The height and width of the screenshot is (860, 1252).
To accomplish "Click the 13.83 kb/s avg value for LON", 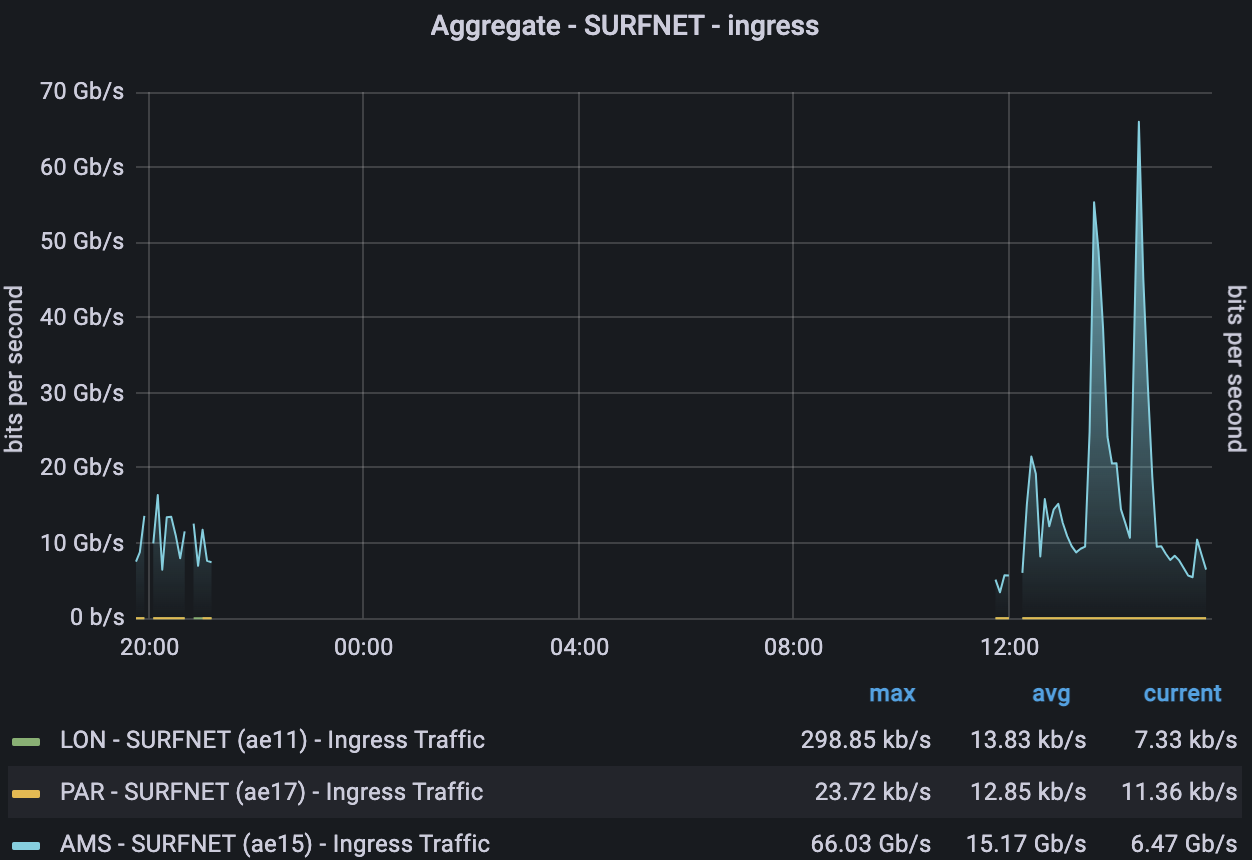I will (1028, 741).
